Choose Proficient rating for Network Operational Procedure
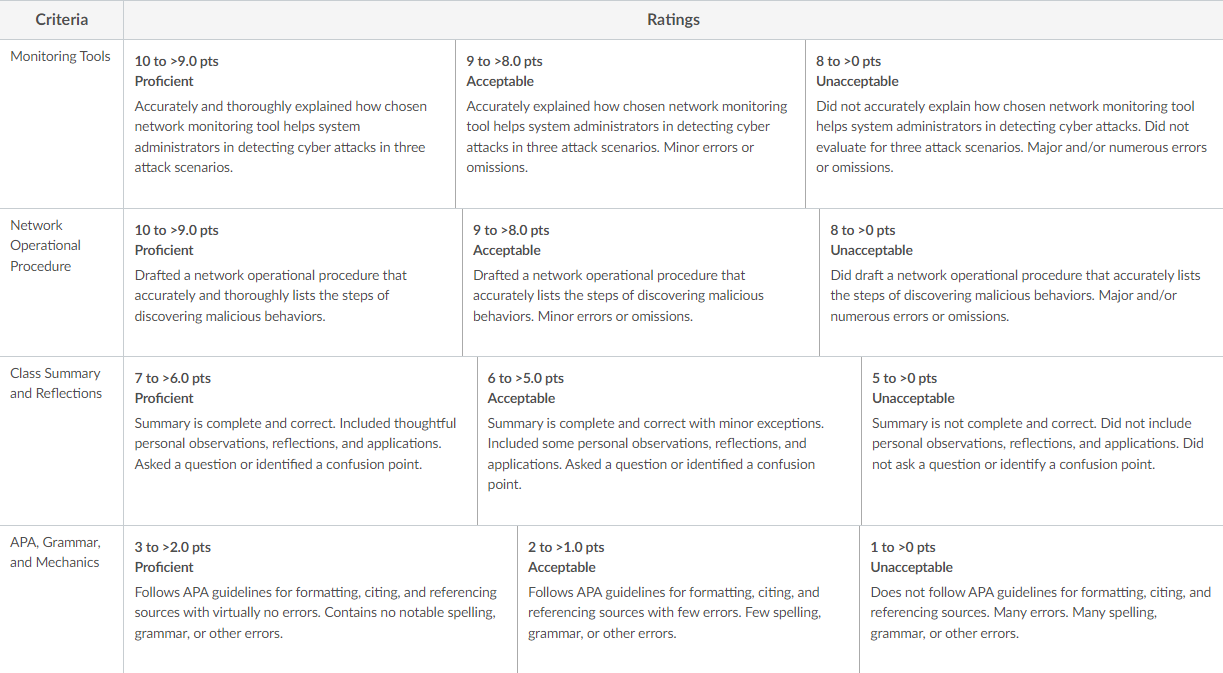The width and height of the screenshot is (1223, 673). click(x=293, y=282)
